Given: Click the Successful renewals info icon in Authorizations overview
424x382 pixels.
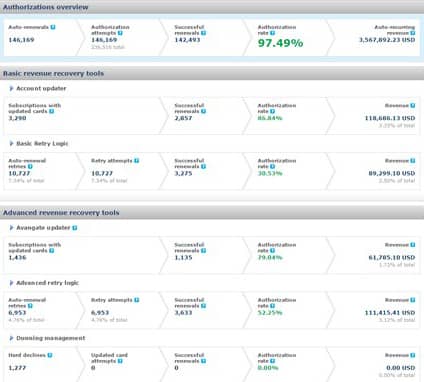Looking at the screenshot, I should tap(203, 33).
